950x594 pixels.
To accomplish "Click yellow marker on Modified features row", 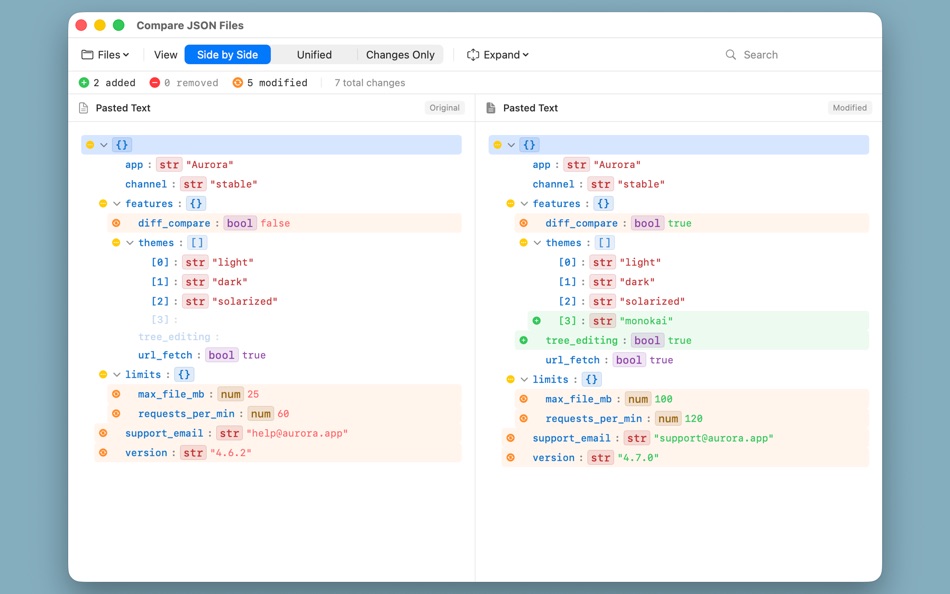I will pyautogui.click(x=510, y=204).
